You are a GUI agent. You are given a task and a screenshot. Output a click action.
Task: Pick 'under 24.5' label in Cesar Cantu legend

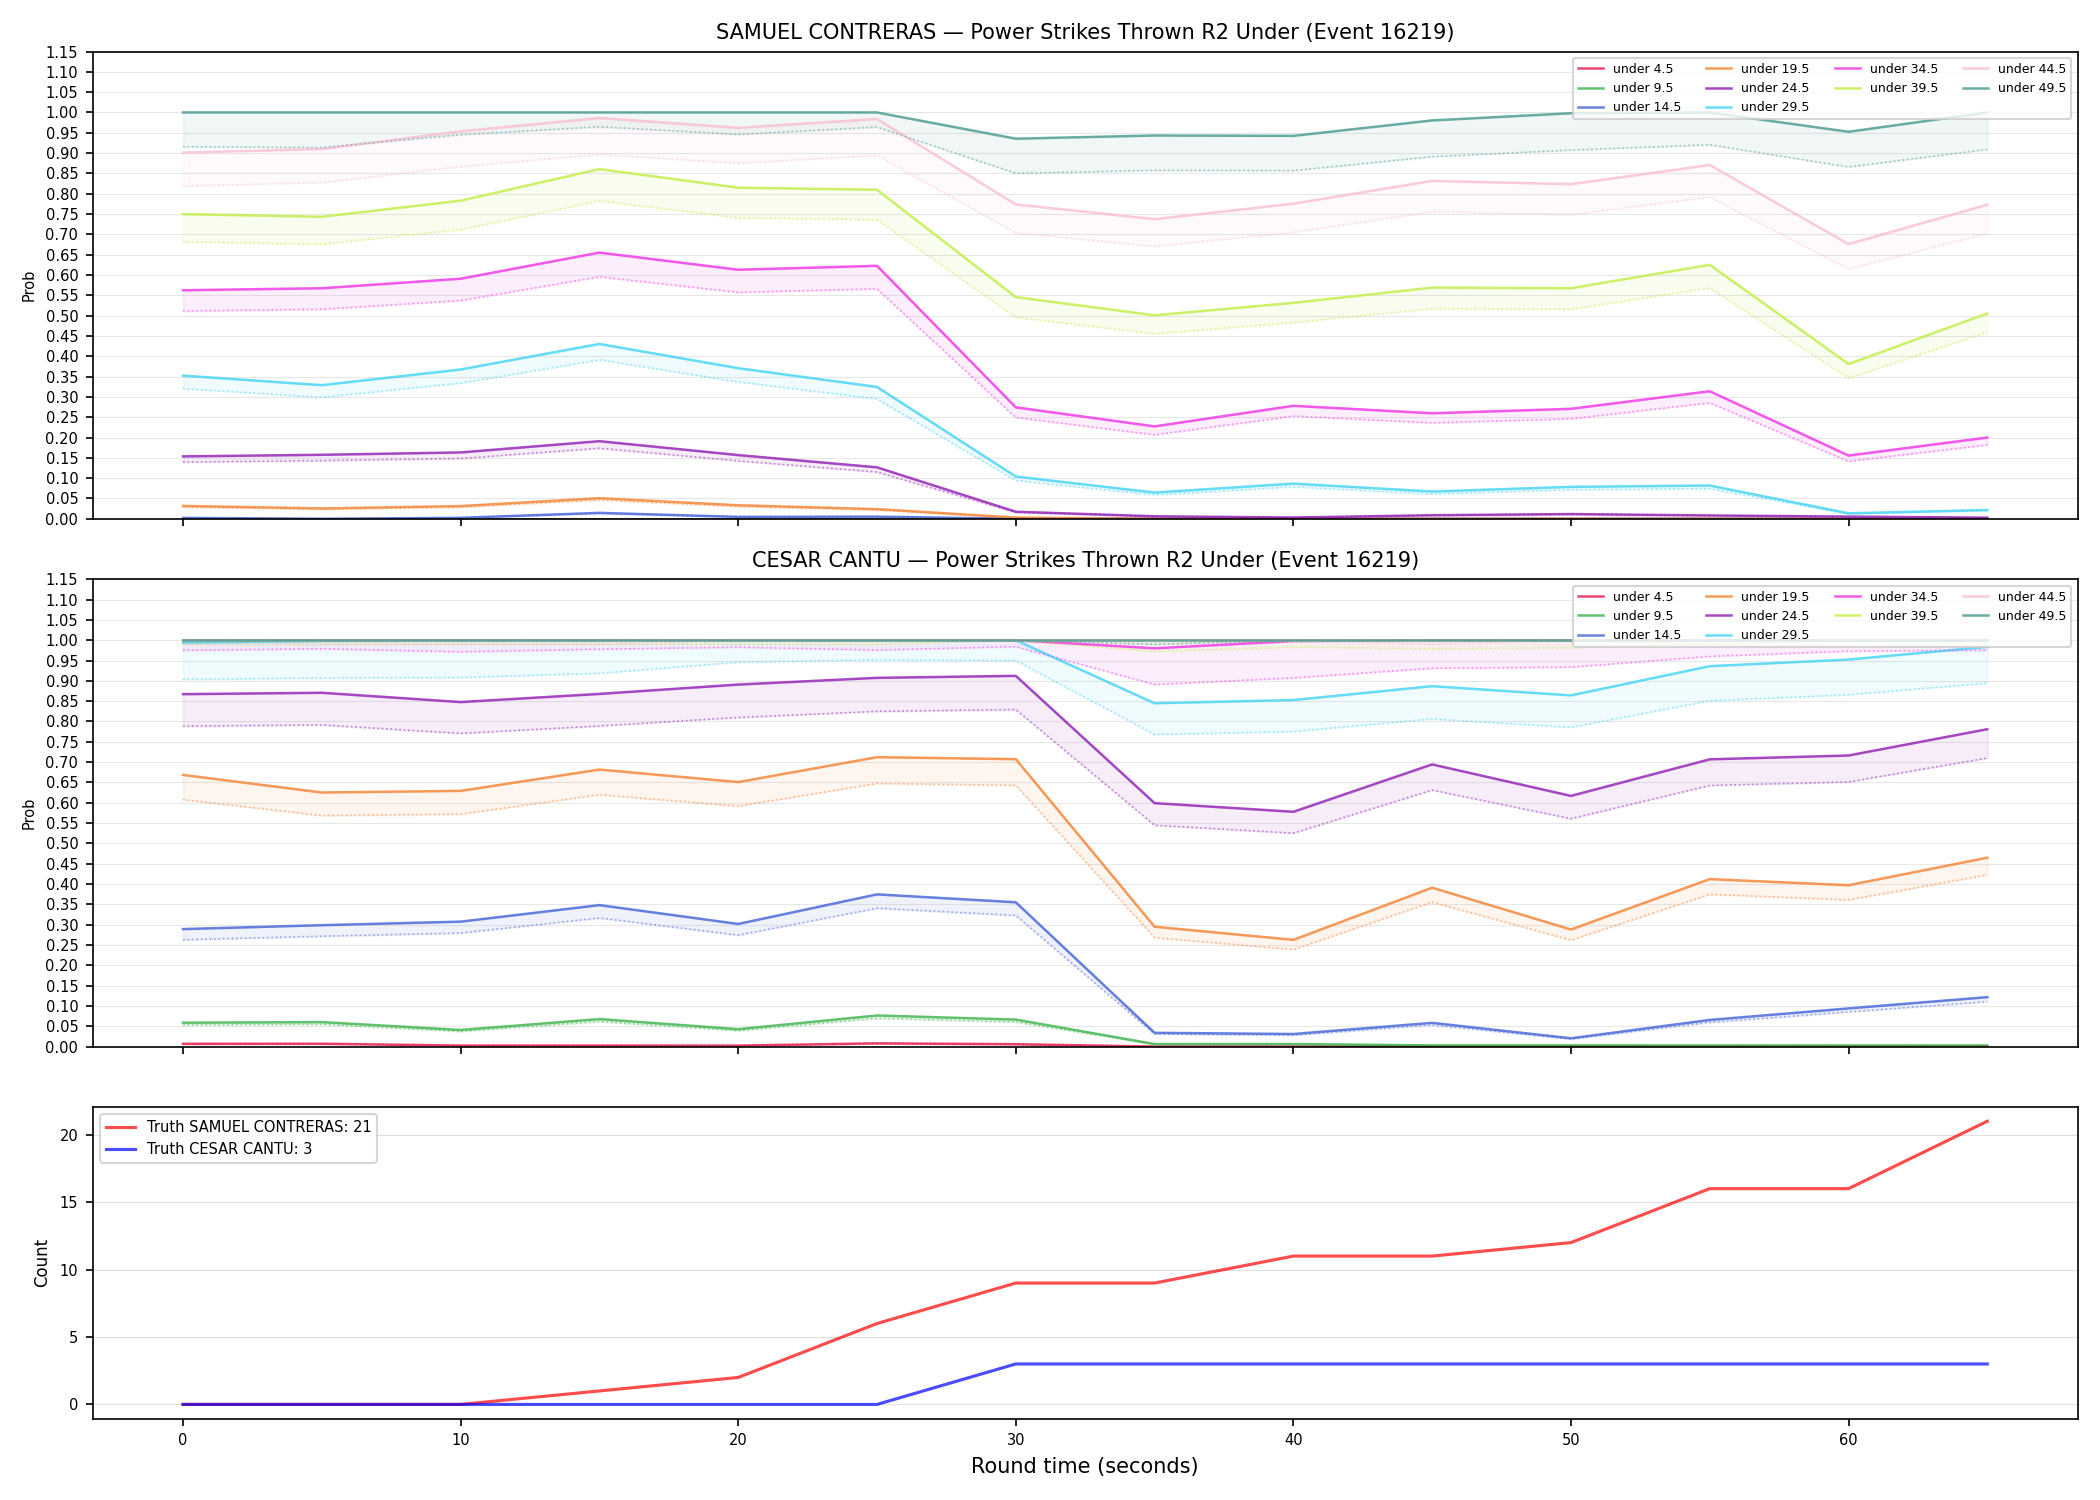pyautogui.click(x=1775, y=616)
